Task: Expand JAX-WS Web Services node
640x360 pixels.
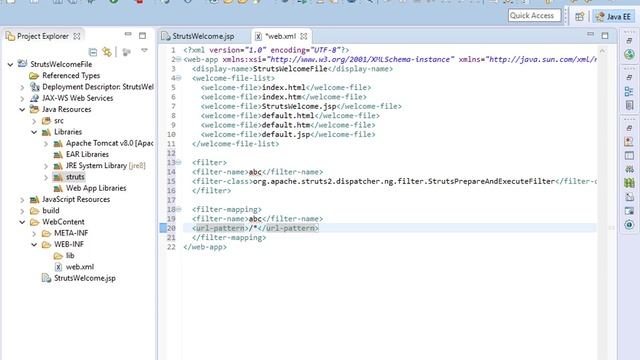Action: click(x=22, y=98)
